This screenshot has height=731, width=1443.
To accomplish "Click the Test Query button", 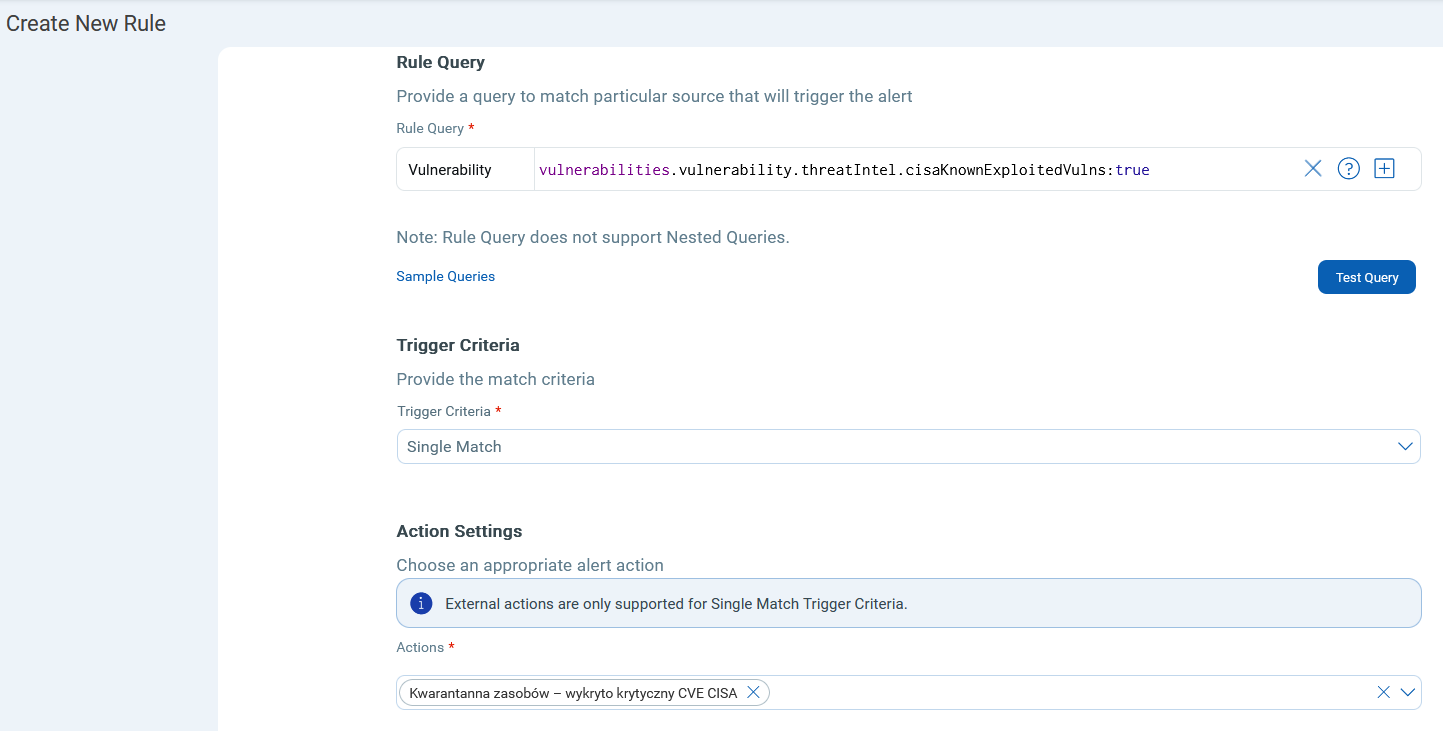I will (x=1366, y=277).
